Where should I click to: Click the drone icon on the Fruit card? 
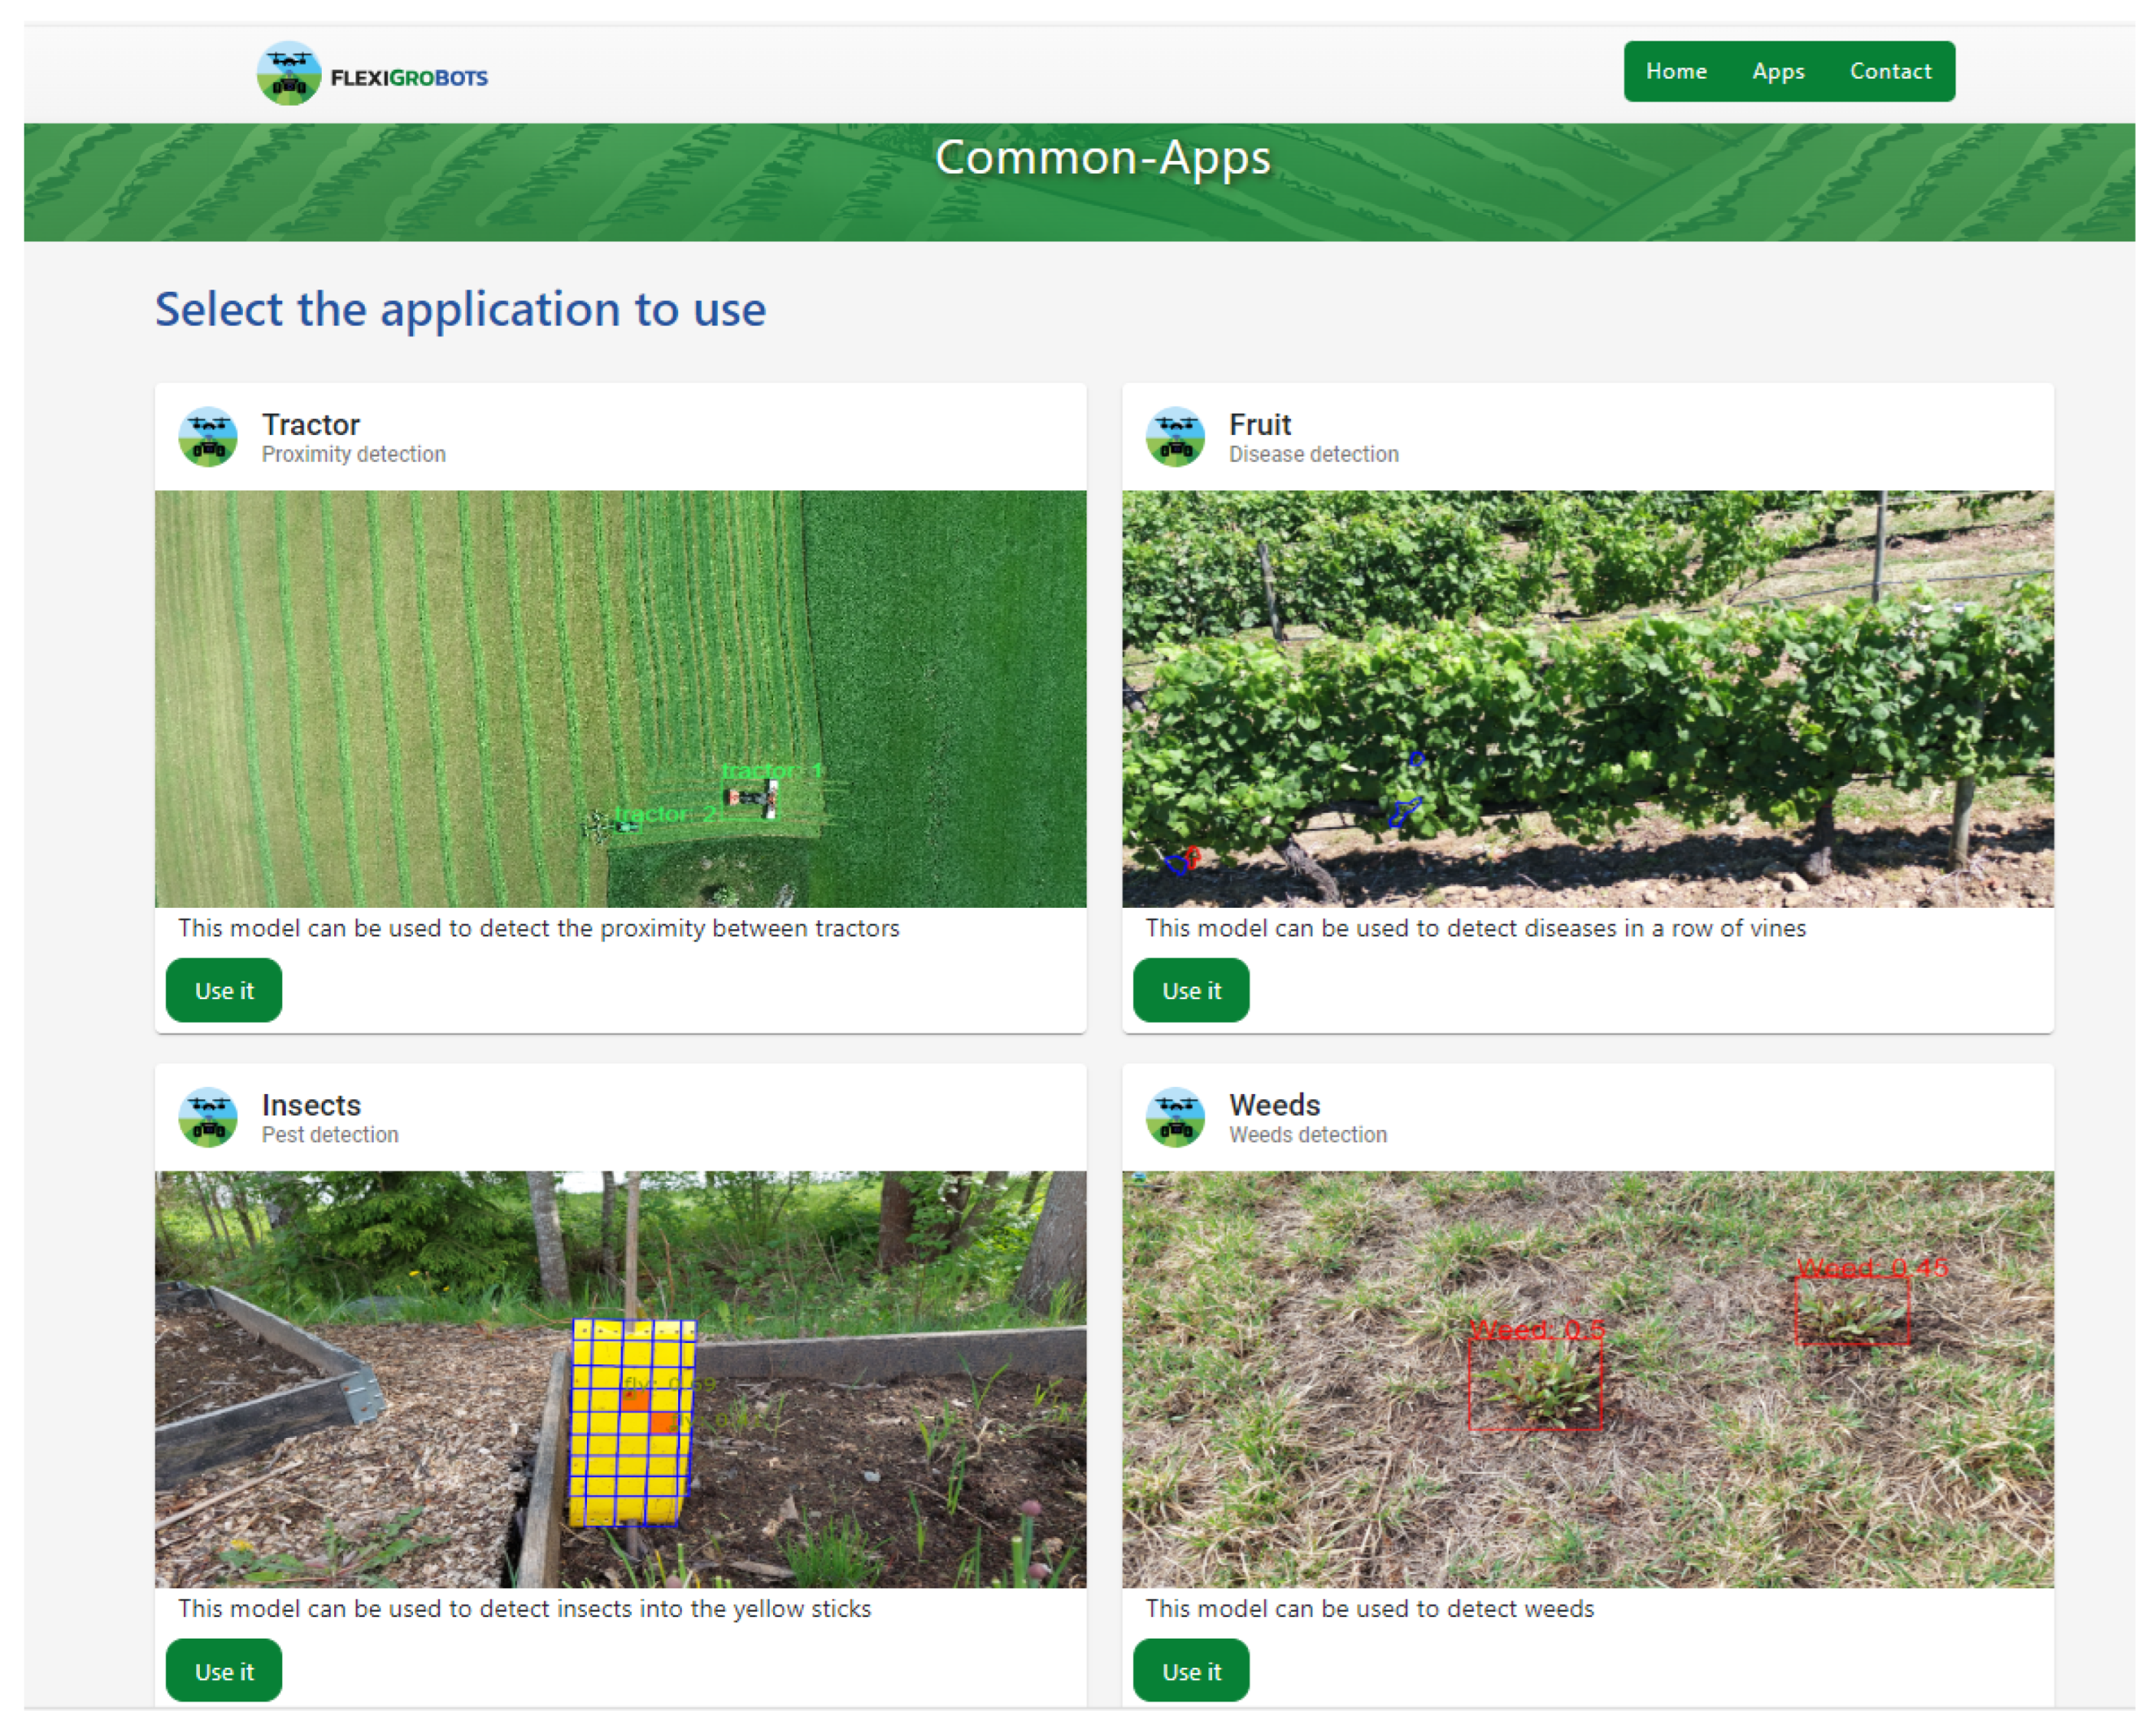click(1176, 436)
